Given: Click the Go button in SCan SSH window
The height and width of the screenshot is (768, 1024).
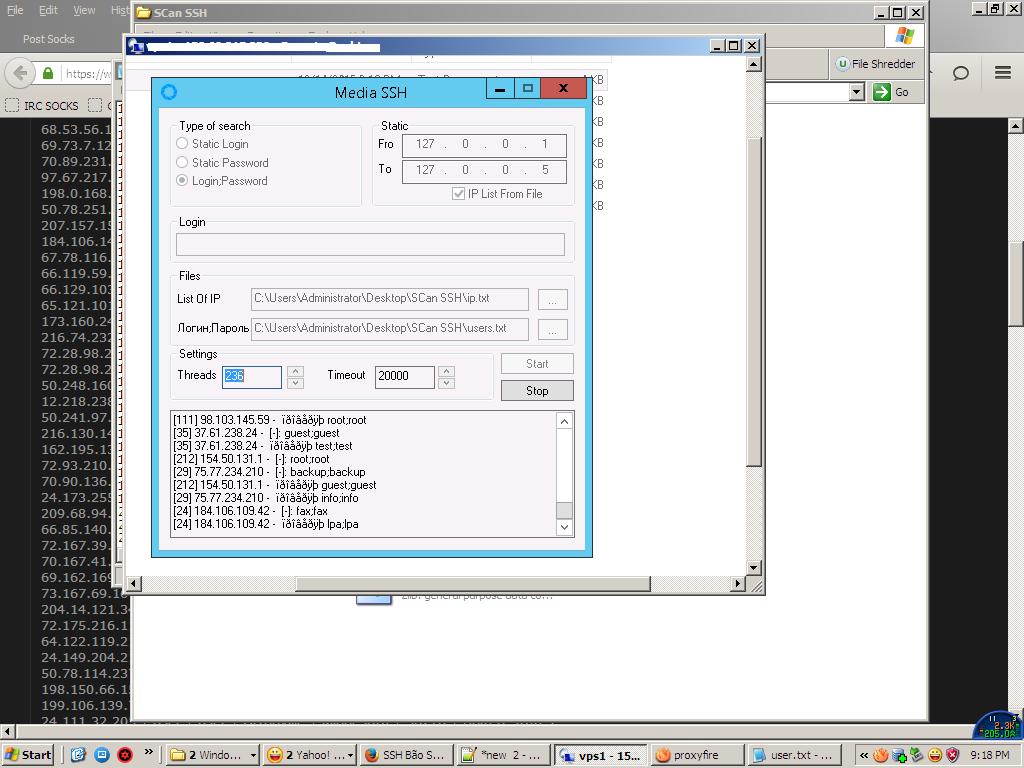Looking at the screenshot, I should tap(892, 92).
